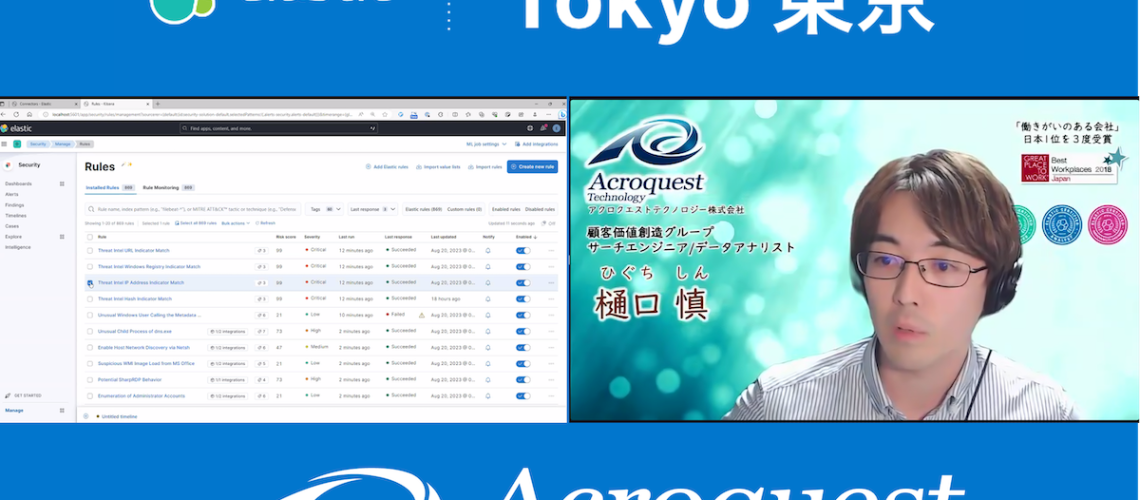Disable the Unusual Windows User Calling rule toggle
The image size is (1140, 500).
pyautogui.click(x=523, y=315)
